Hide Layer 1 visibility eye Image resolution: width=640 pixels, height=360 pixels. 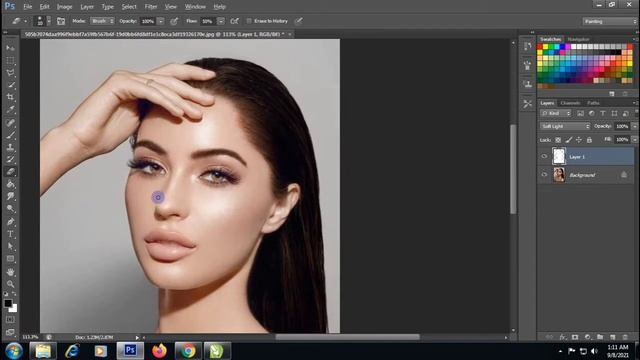tap(544, 156)
